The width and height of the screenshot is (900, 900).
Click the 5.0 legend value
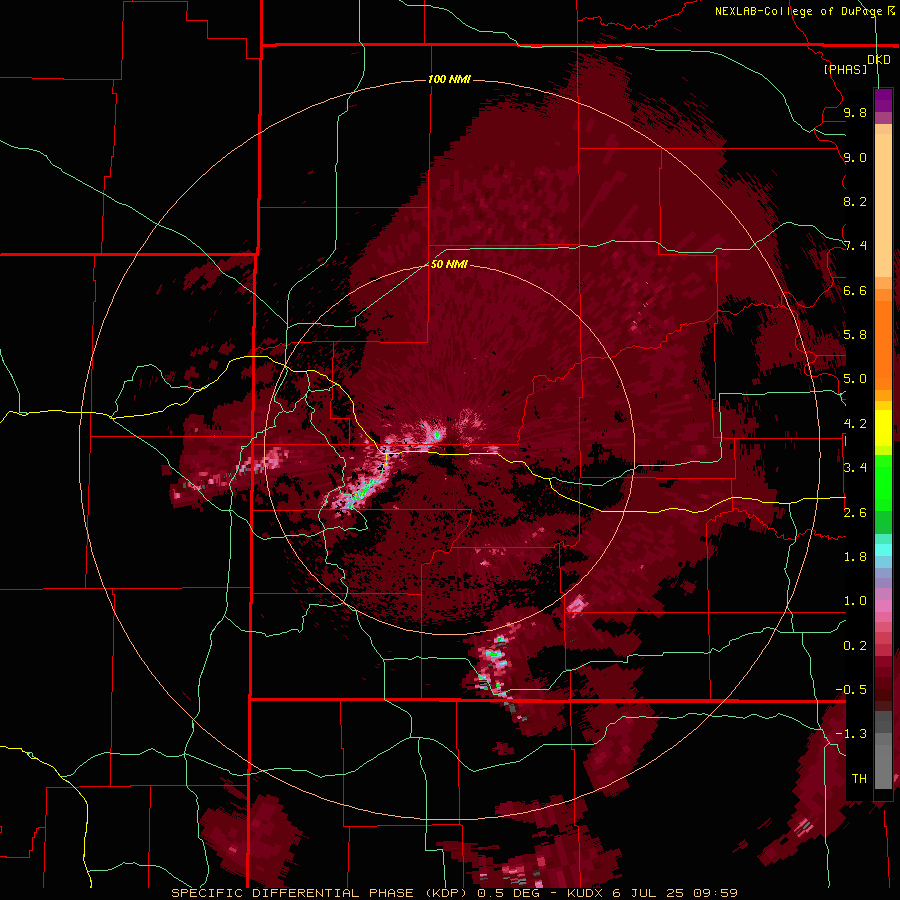coord(855,379)
